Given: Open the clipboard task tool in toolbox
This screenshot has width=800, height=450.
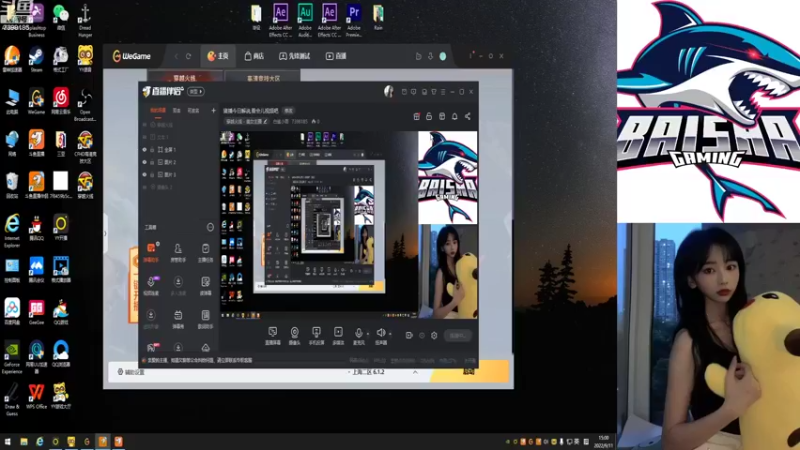Looking at the screenshot, I should pyautogui.click(x=205, y=252).
